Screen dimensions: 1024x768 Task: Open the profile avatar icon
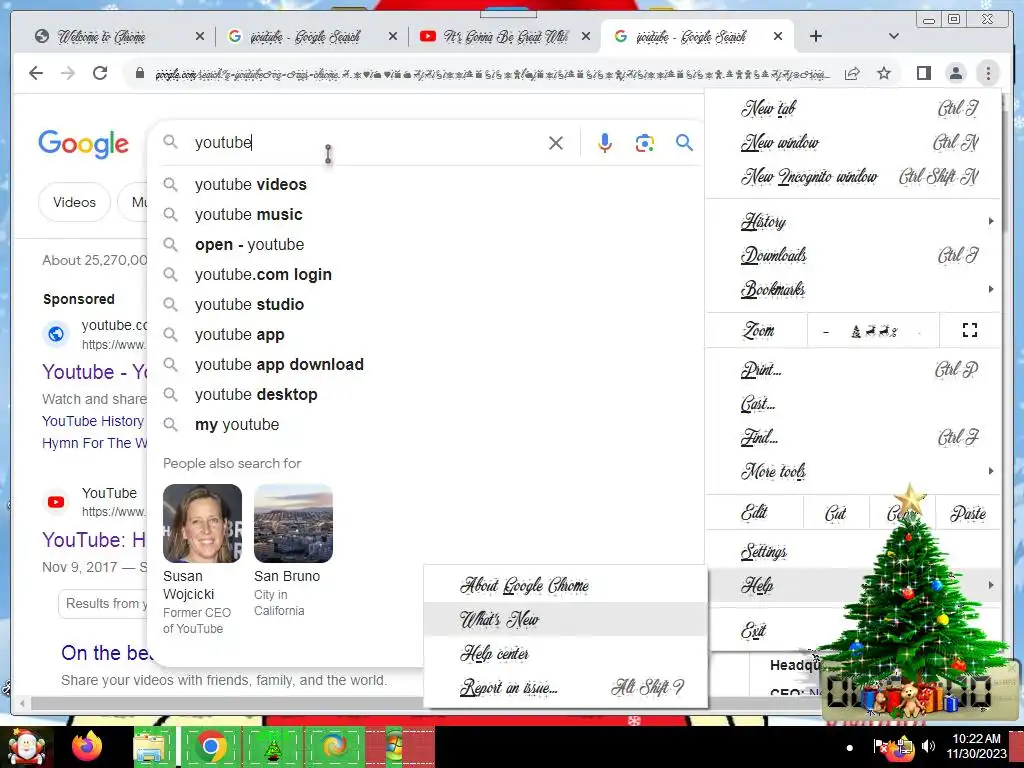click(x=955, y=73)
